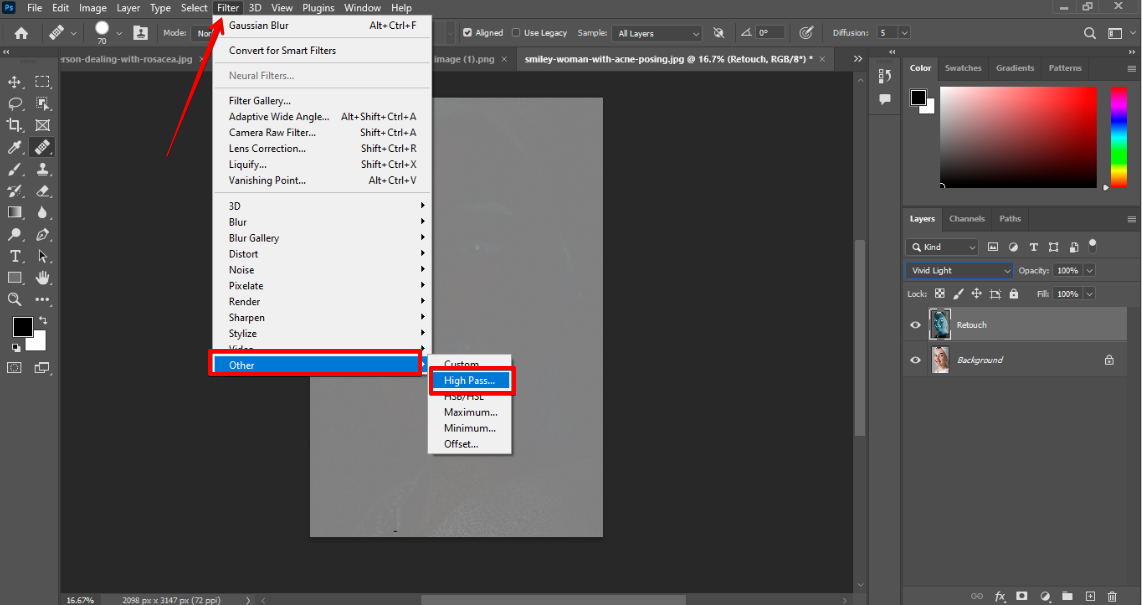Screen dimensions: 1142x605
Task: Expand the Blur submenu
Action: (322, 222)
